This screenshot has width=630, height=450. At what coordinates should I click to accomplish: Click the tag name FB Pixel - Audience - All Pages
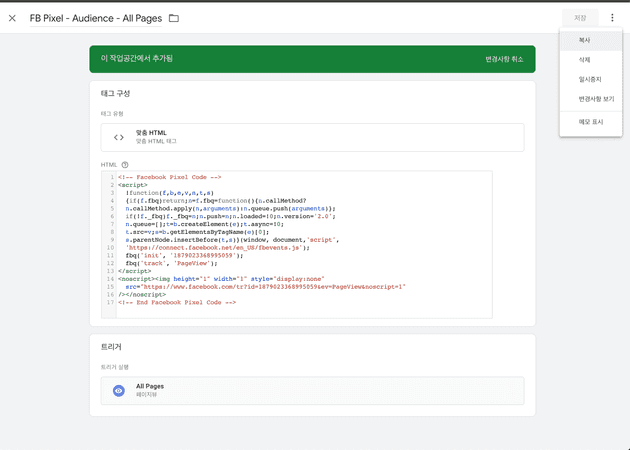click(x=96, y=18)
